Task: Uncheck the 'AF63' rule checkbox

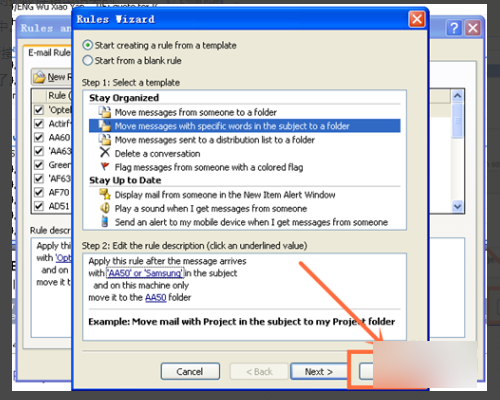Action: pos(39,179)
